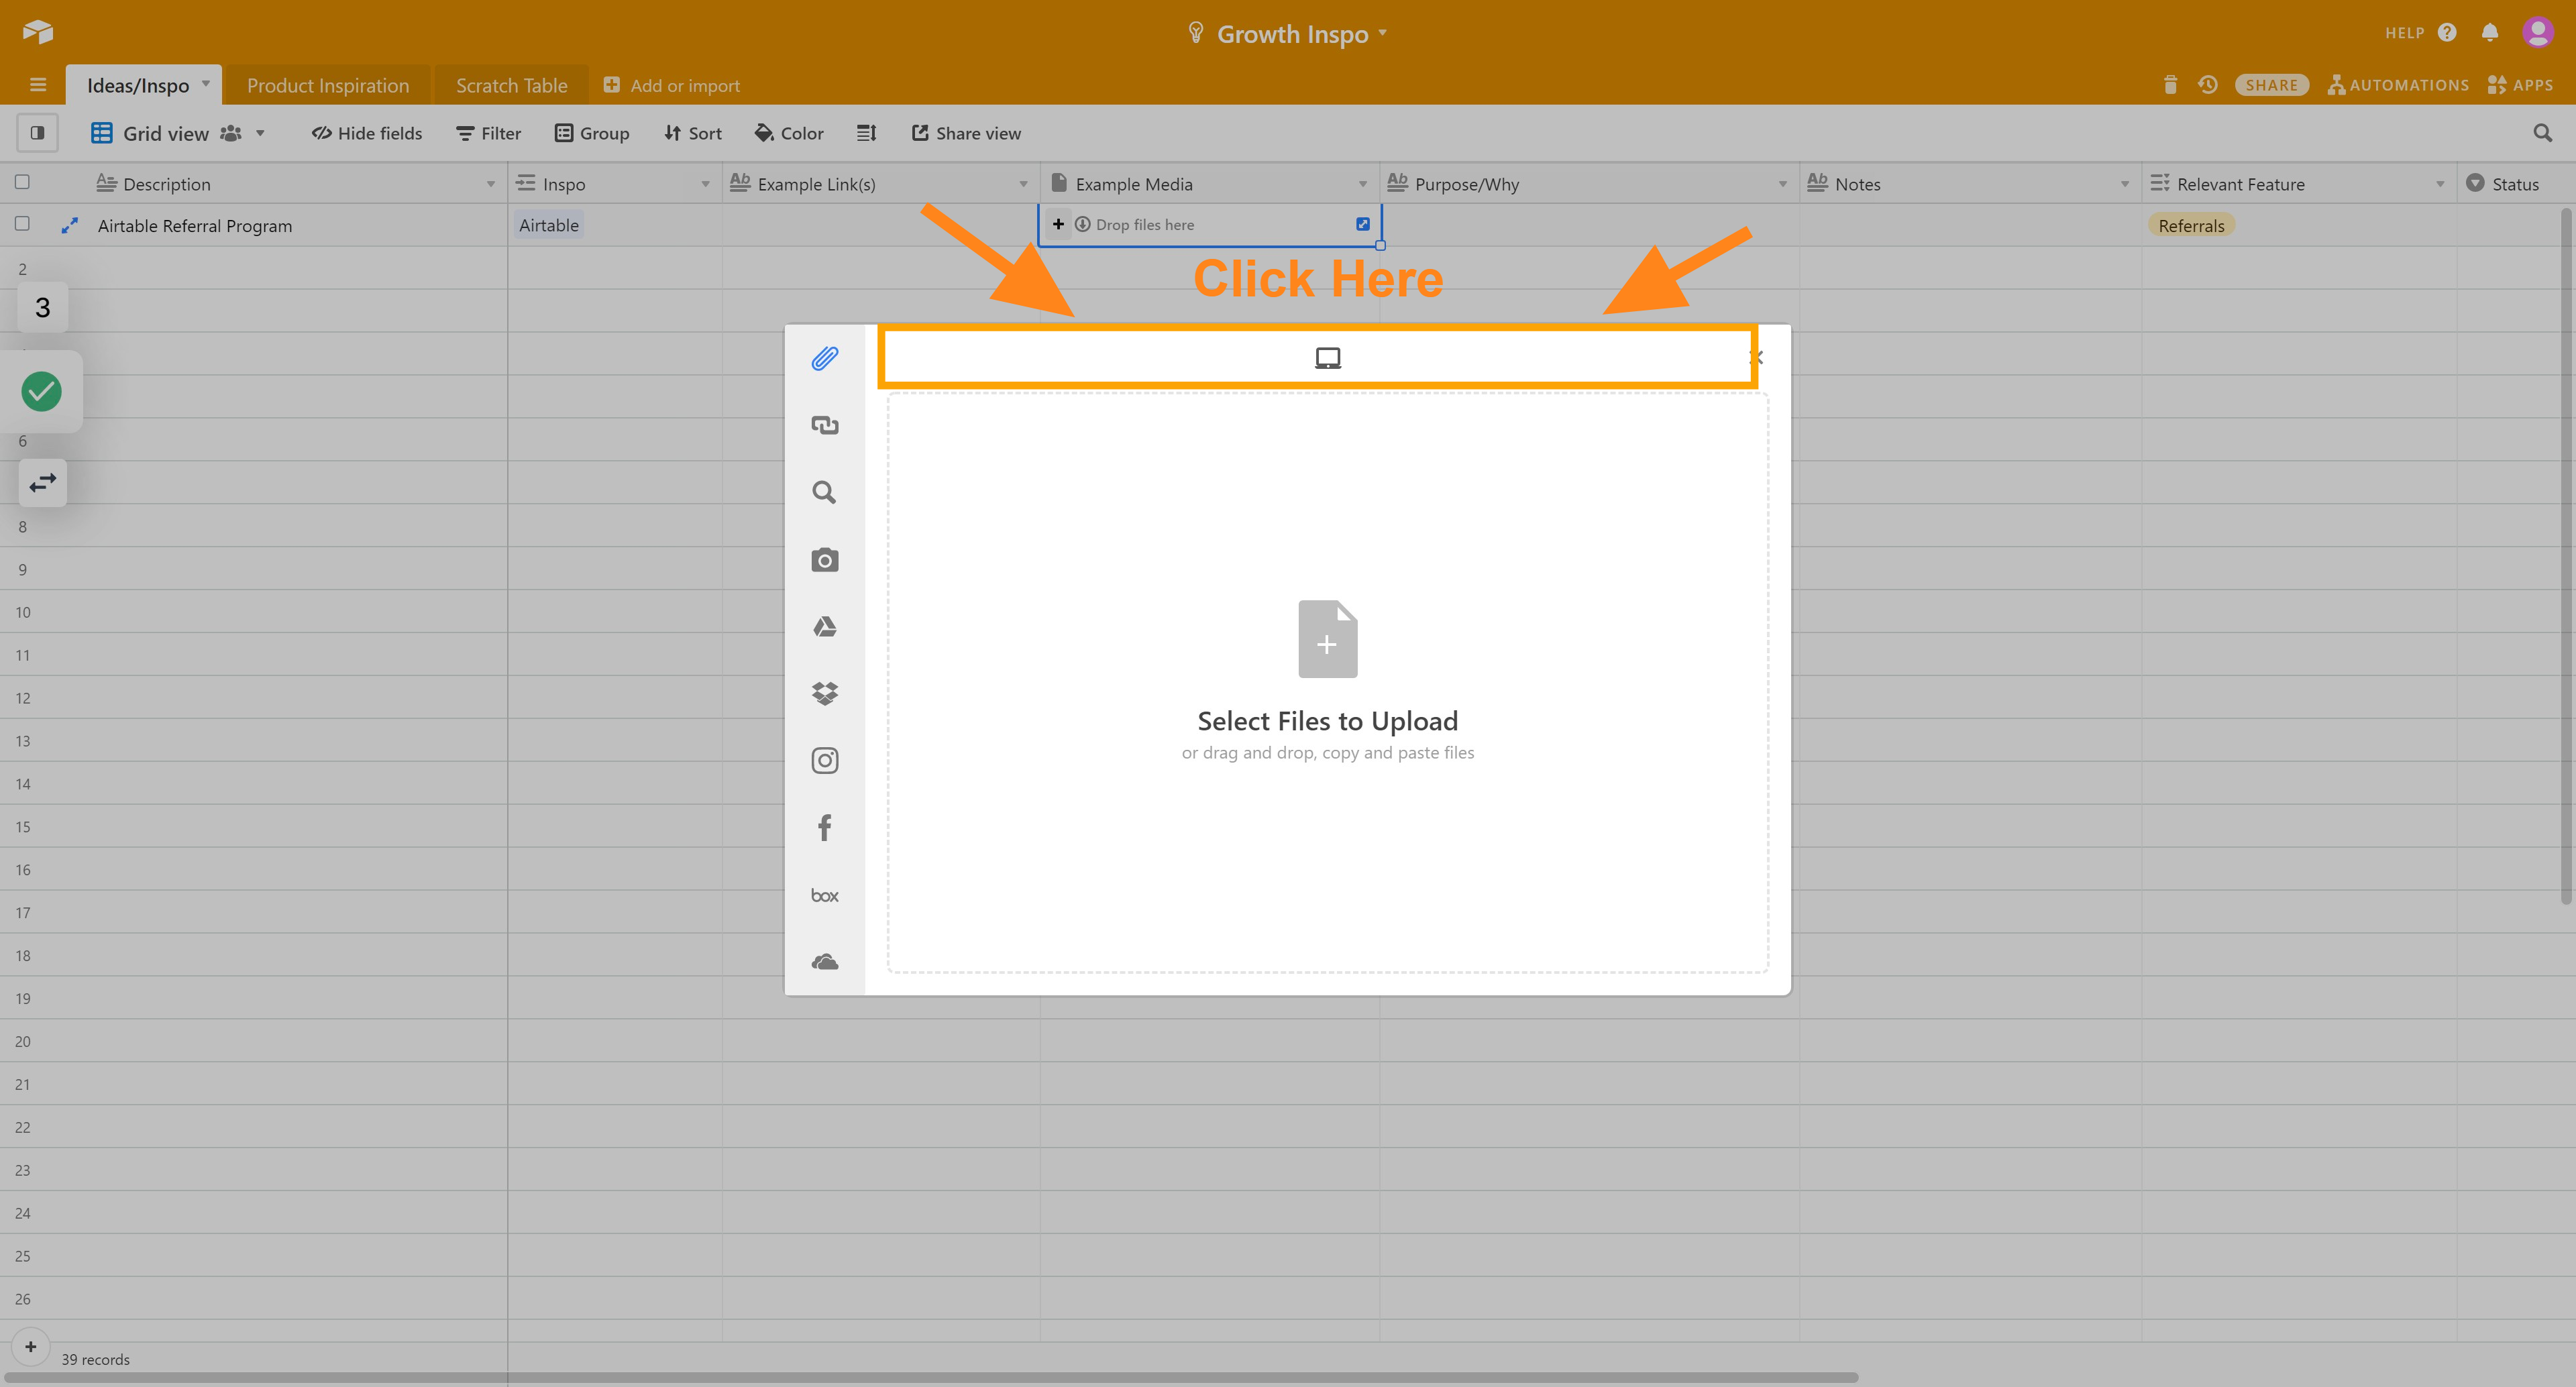Open the Sort menu
Image resolution: width=2576 pixels, height=1387 pixels.
[692, 133]
